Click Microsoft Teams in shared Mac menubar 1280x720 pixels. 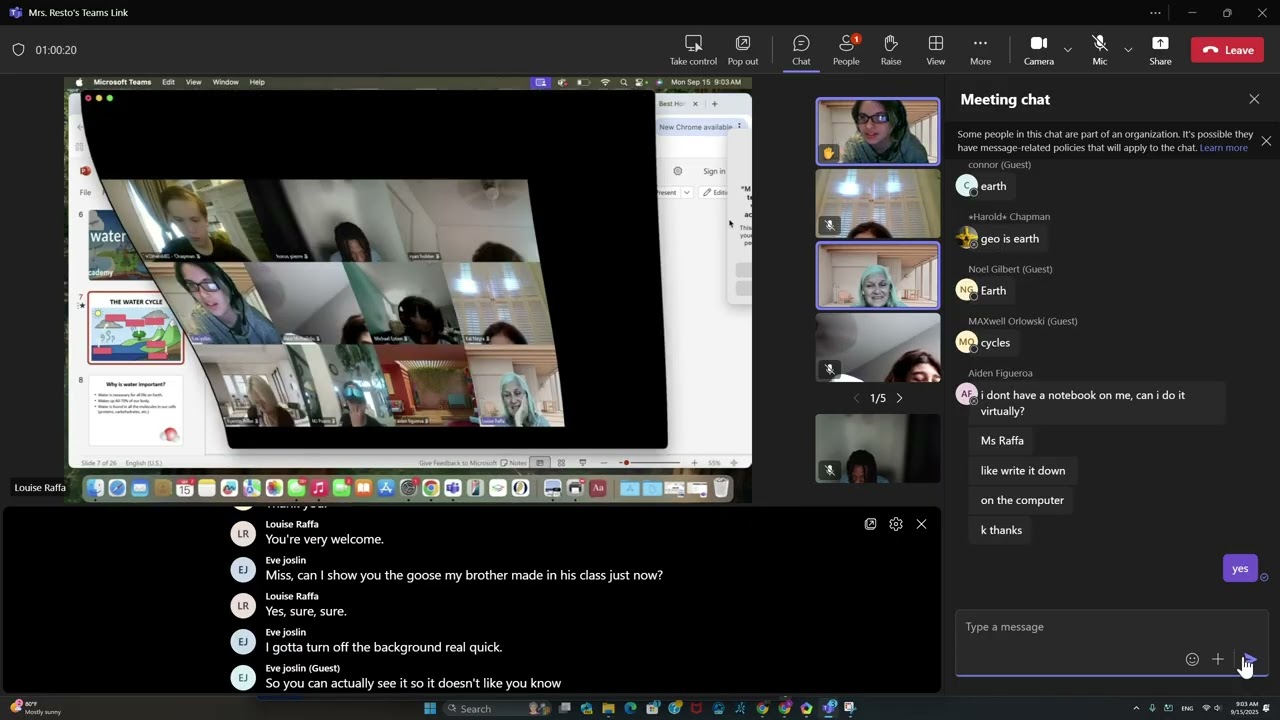tap(122, 82)
